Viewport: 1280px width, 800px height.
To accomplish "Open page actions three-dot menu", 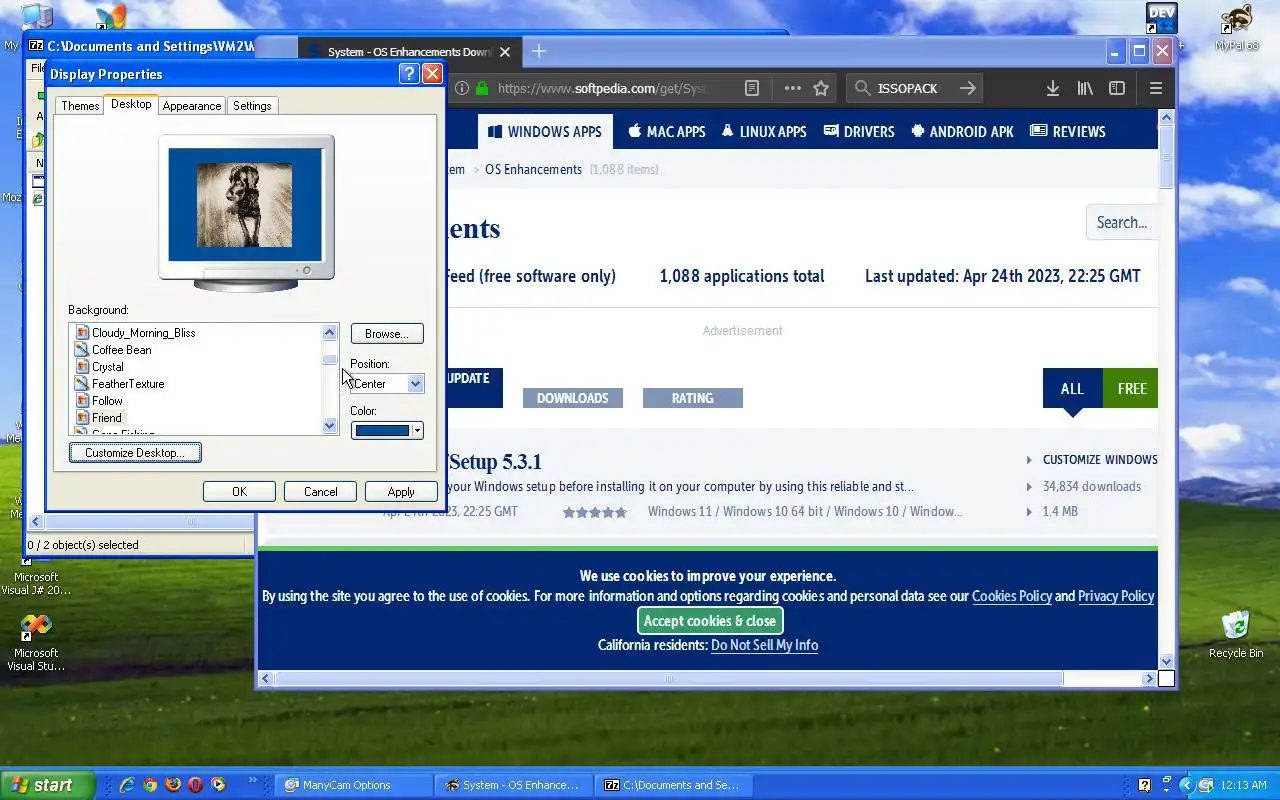I will click(x=793, y=88).
